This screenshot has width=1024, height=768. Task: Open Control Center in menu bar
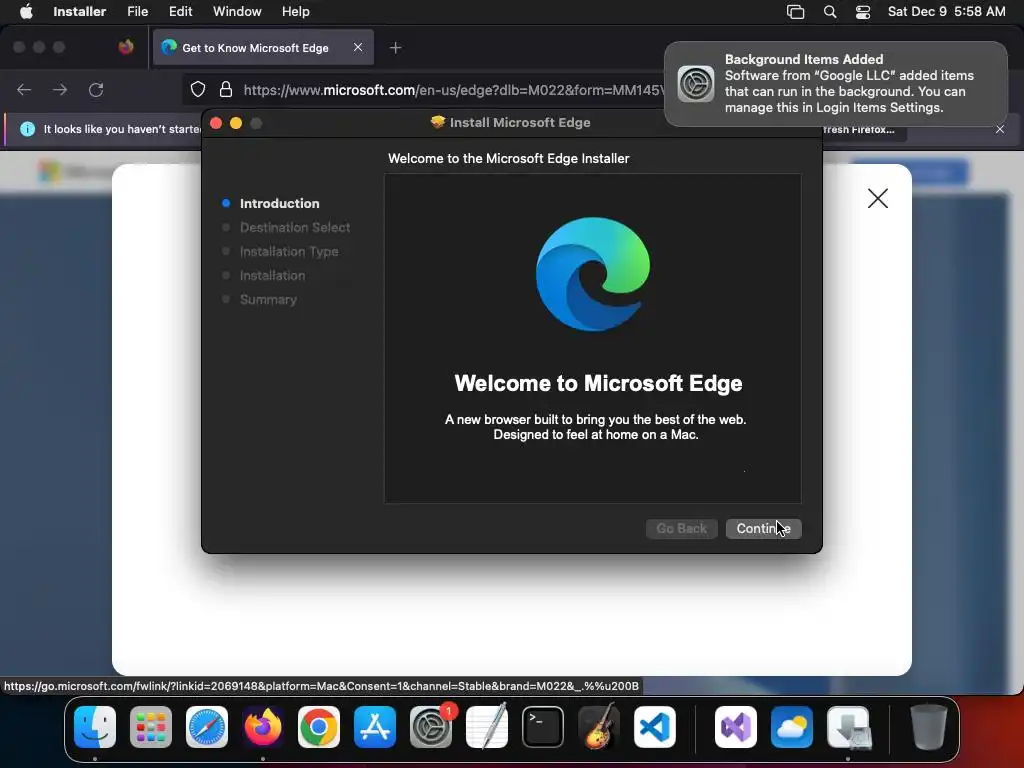863,12
